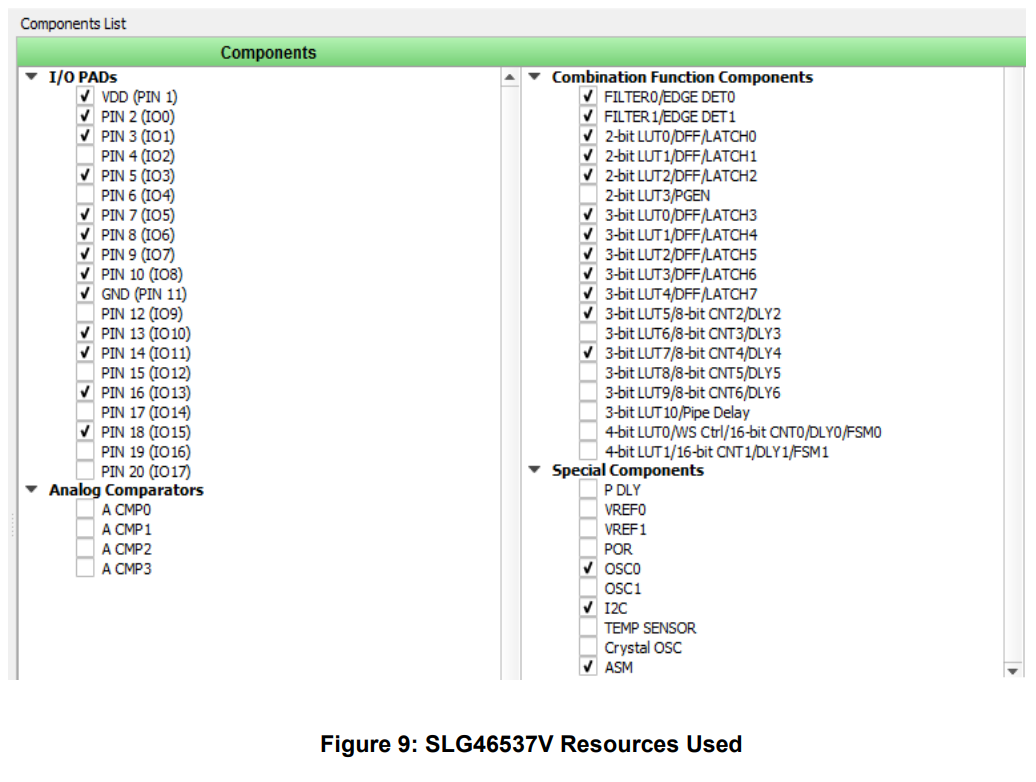
Task: Uncheck PIN 10 (IO8) checkbox
Action: (85, 274)
